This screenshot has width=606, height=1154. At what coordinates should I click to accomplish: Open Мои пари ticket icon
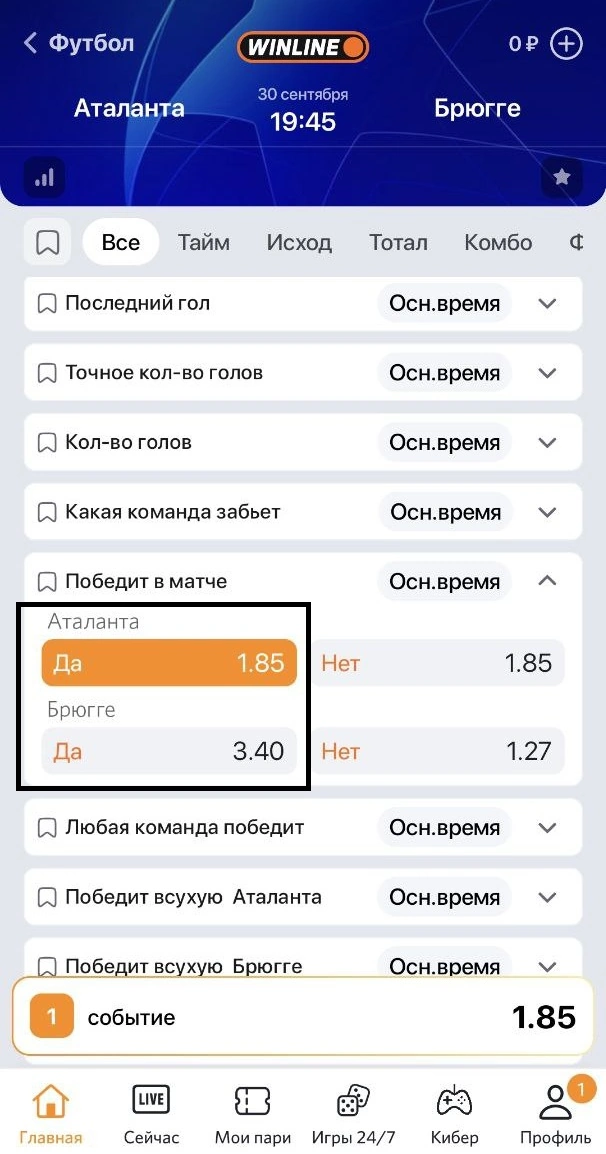click(252, 1102)
